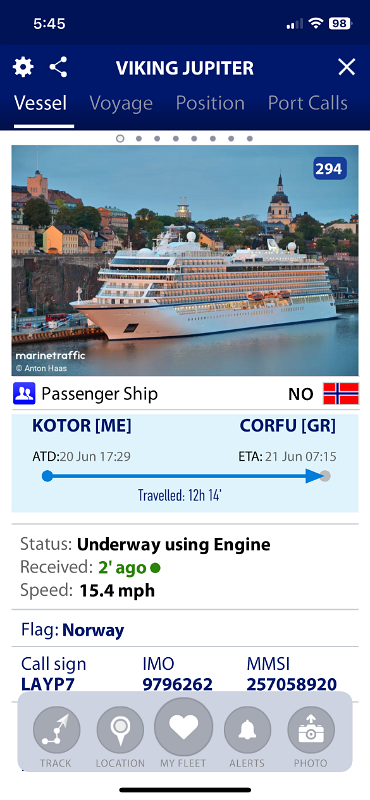This screenshot has height=800, width=370.
Task: Switch to the Voyage tab
Action: point(121,103)
